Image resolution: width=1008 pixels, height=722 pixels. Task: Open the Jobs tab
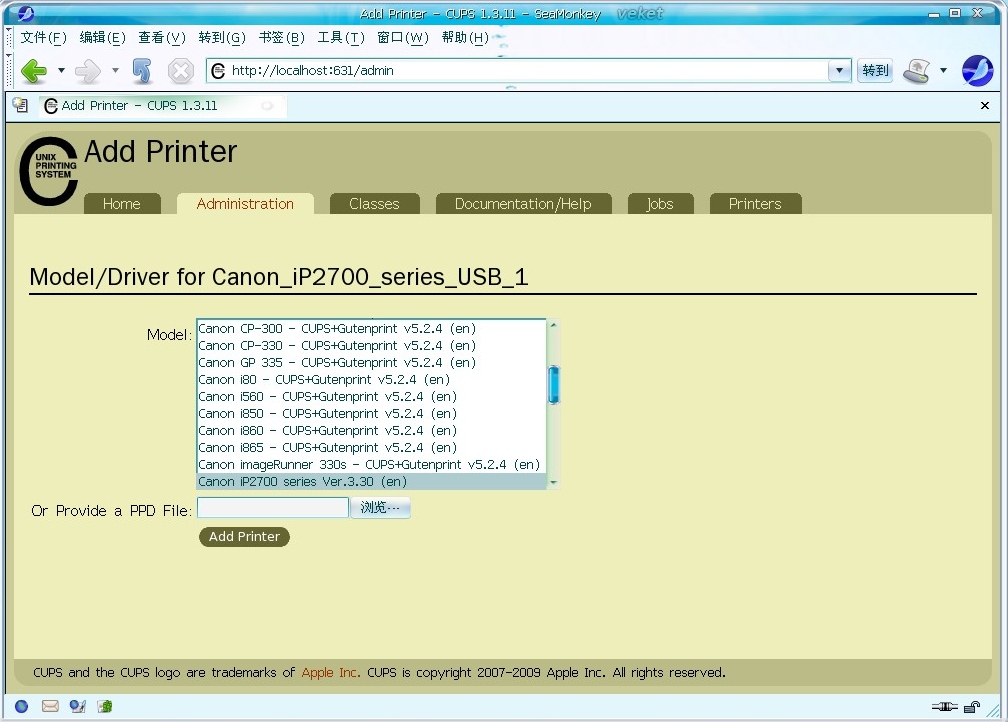coord(660,204)
